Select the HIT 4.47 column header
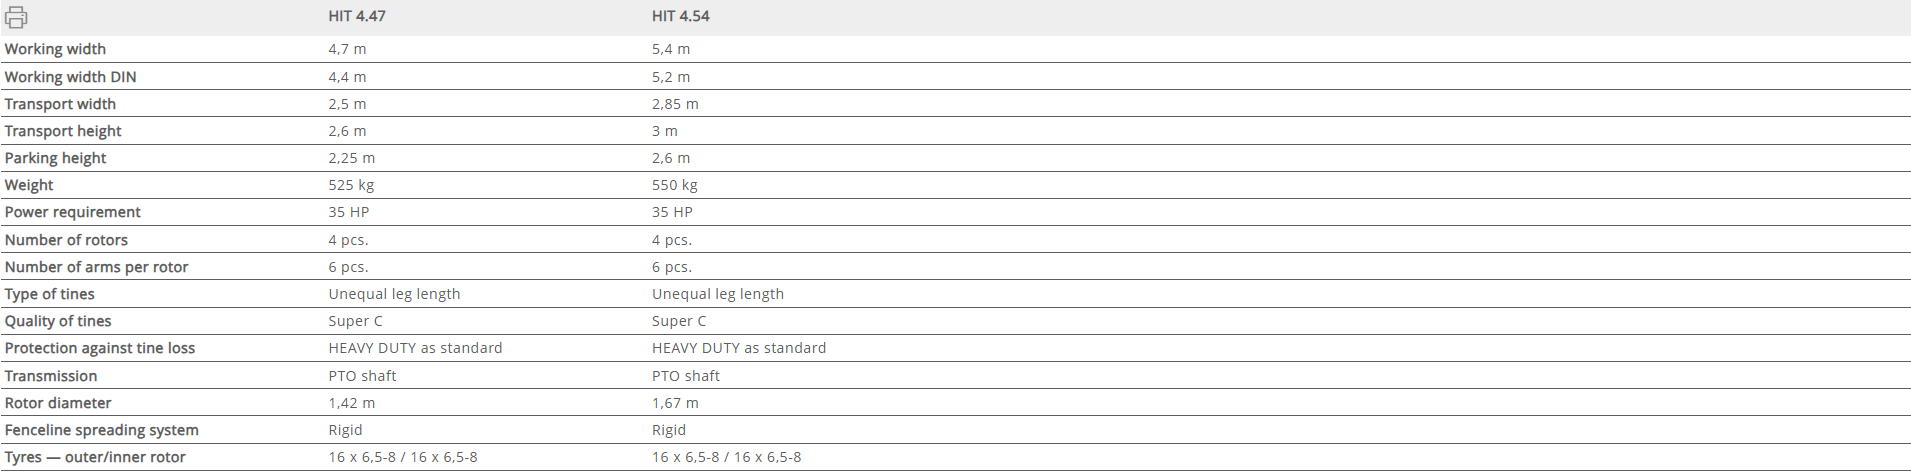 click(x=357, y=17)
